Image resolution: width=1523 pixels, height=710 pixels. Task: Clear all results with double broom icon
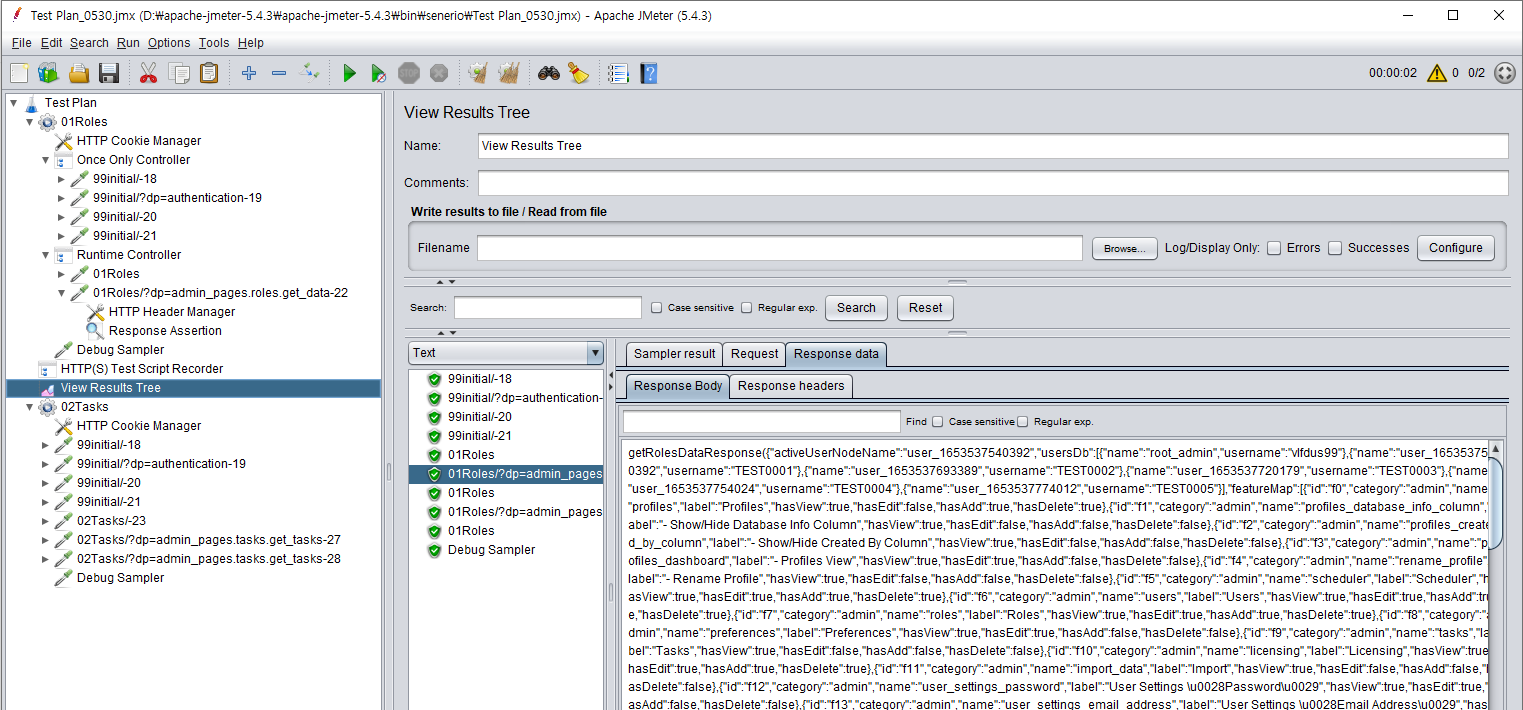[x=509, y=73]
